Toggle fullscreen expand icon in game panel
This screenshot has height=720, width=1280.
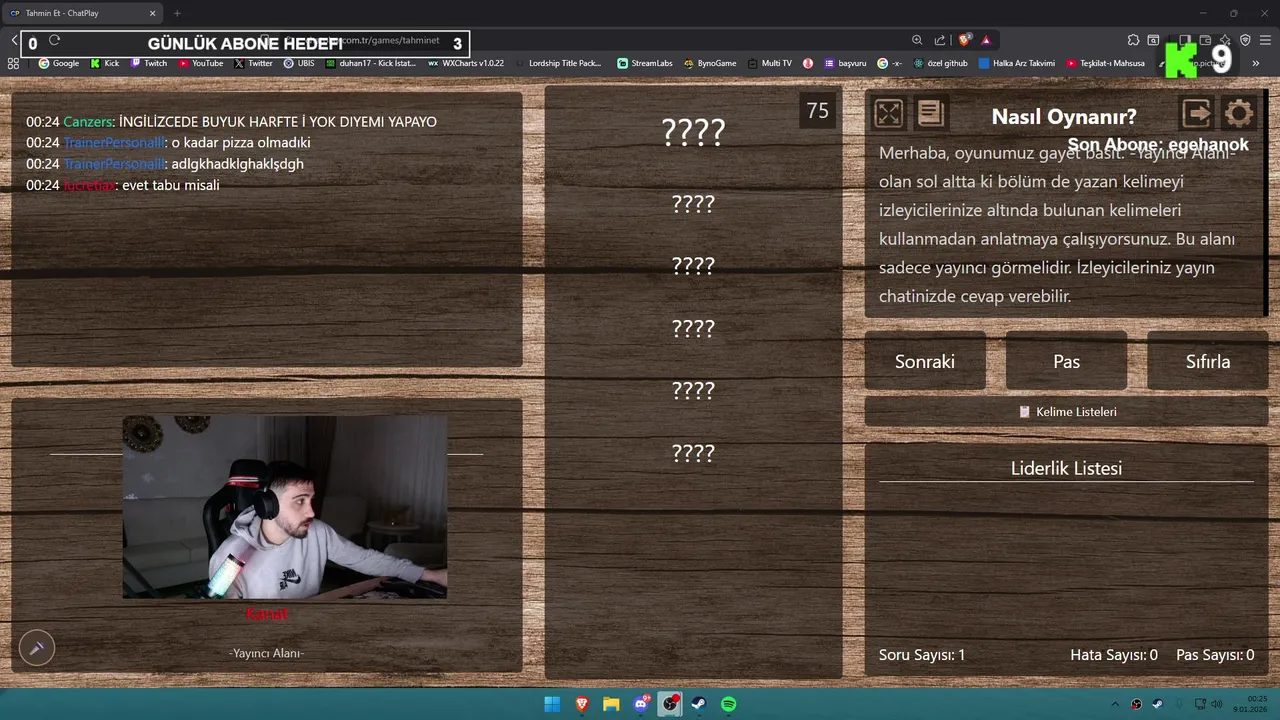click(889, 113)
